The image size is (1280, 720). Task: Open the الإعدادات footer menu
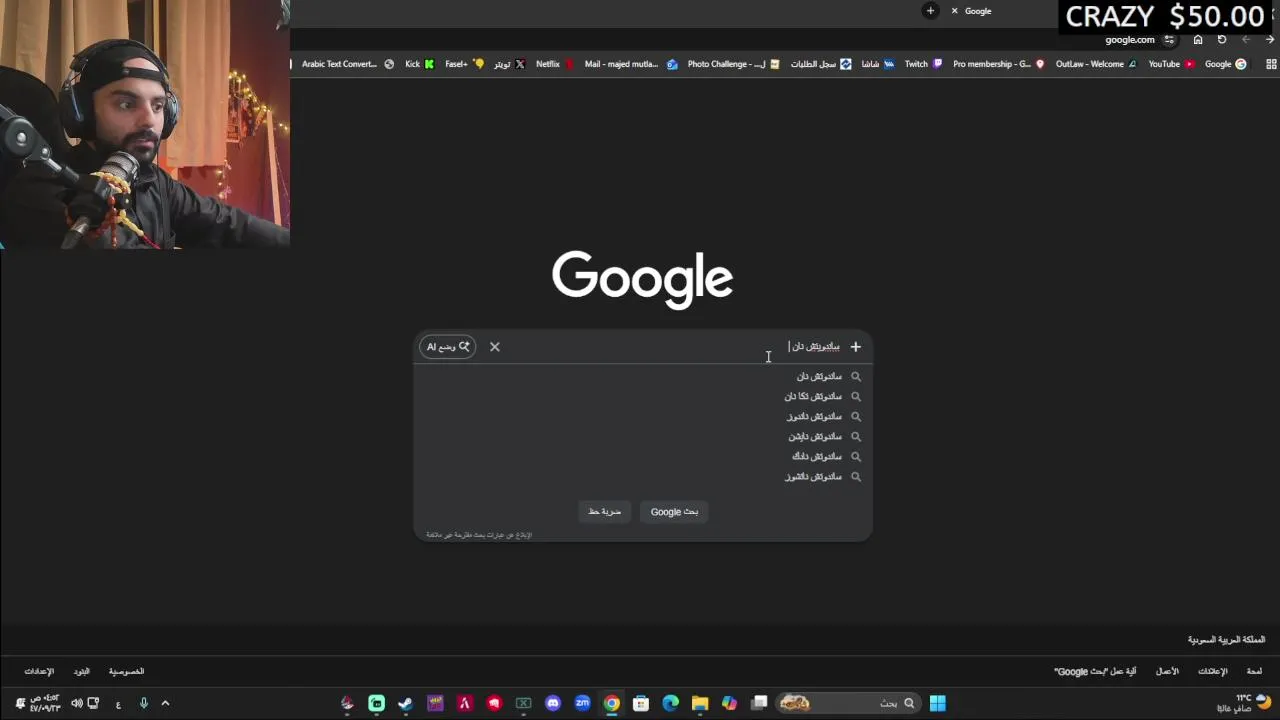click(x=39, y=672)
